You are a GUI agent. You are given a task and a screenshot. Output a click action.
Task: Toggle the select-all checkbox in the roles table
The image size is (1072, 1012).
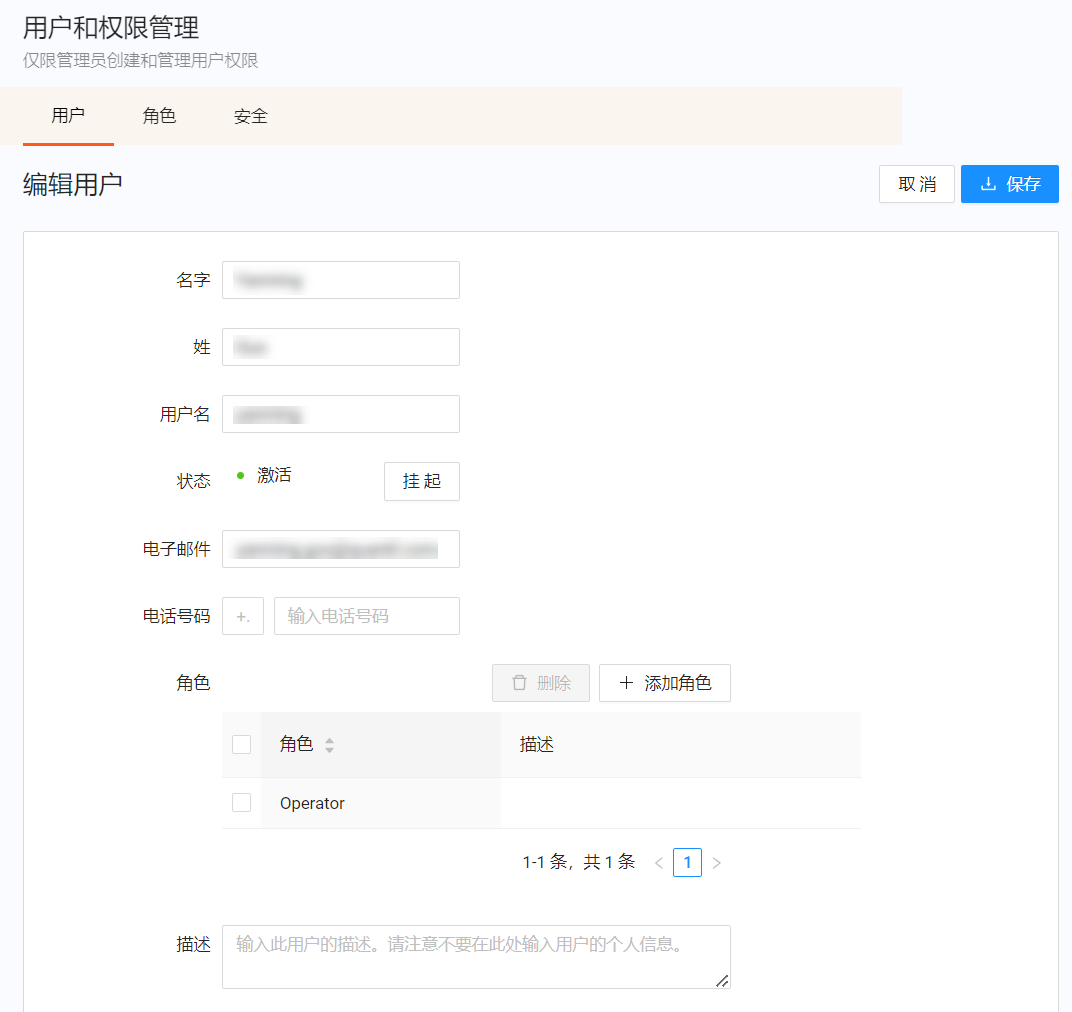pos(241,744)
